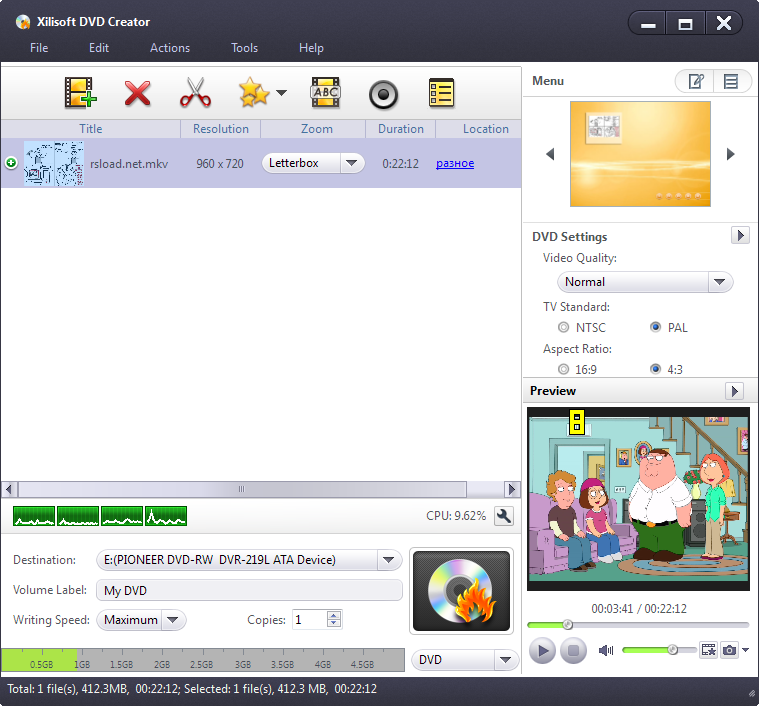Click the film-strip thumbnail icon in preview
Image resolution: width=759 pixels, height=706 pixels.
(709, 650)
